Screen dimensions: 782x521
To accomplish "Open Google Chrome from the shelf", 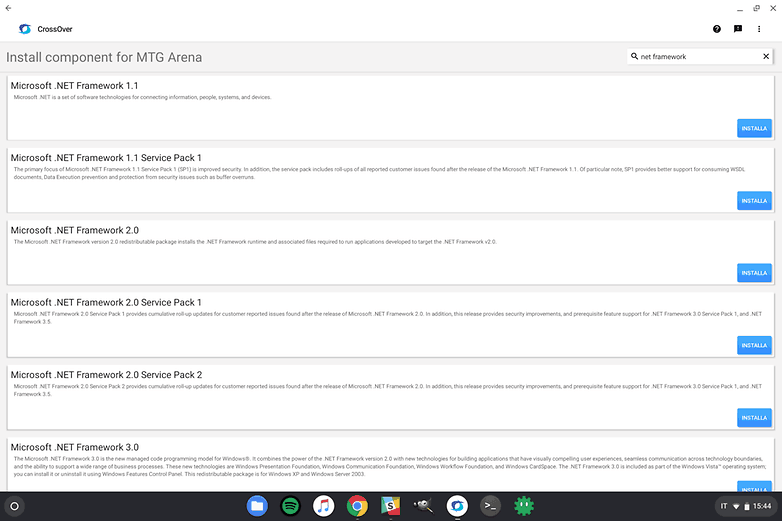I will [357, 506].
